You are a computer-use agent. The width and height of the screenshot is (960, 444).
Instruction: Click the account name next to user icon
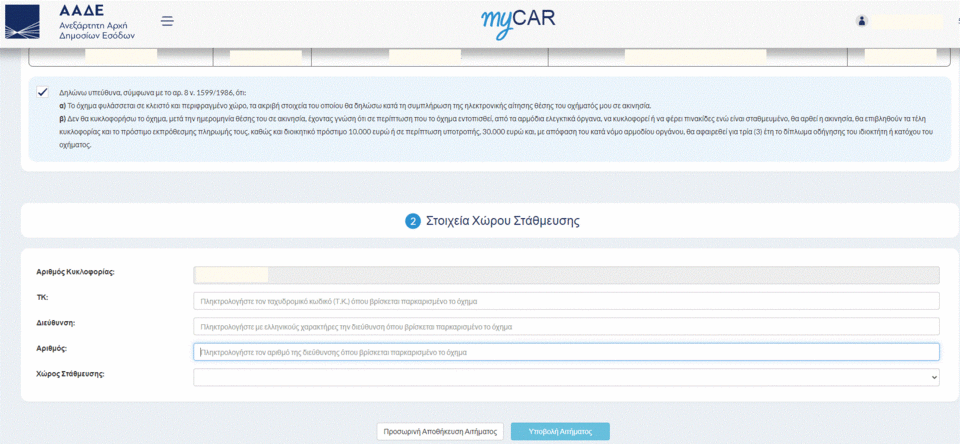(x=907, y=21)
